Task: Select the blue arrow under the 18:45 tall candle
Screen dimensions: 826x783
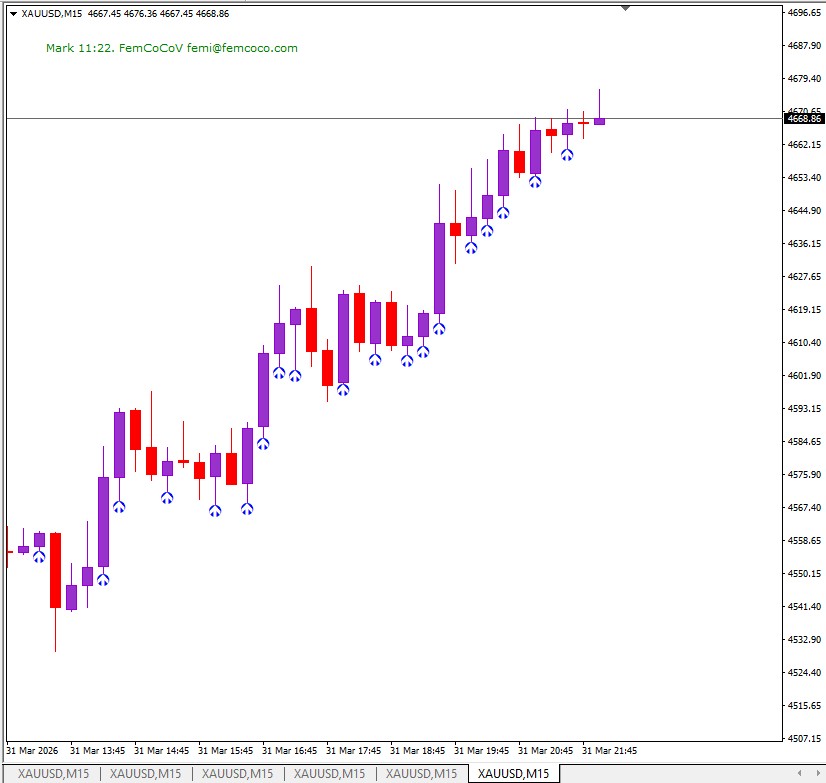Action: 439,328
